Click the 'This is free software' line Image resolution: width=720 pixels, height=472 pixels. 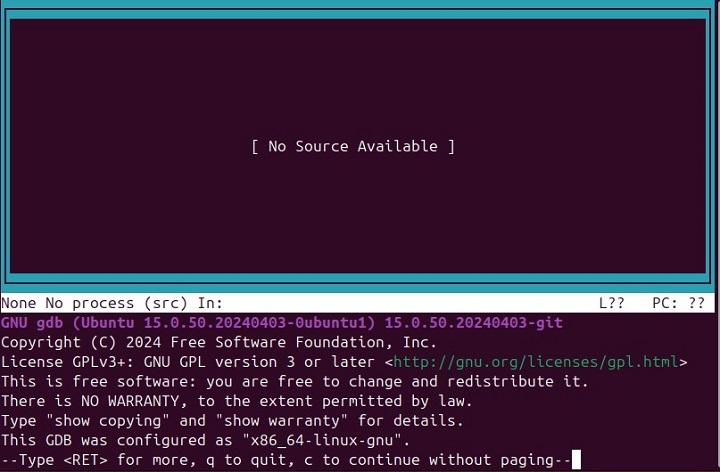[295, 382]
